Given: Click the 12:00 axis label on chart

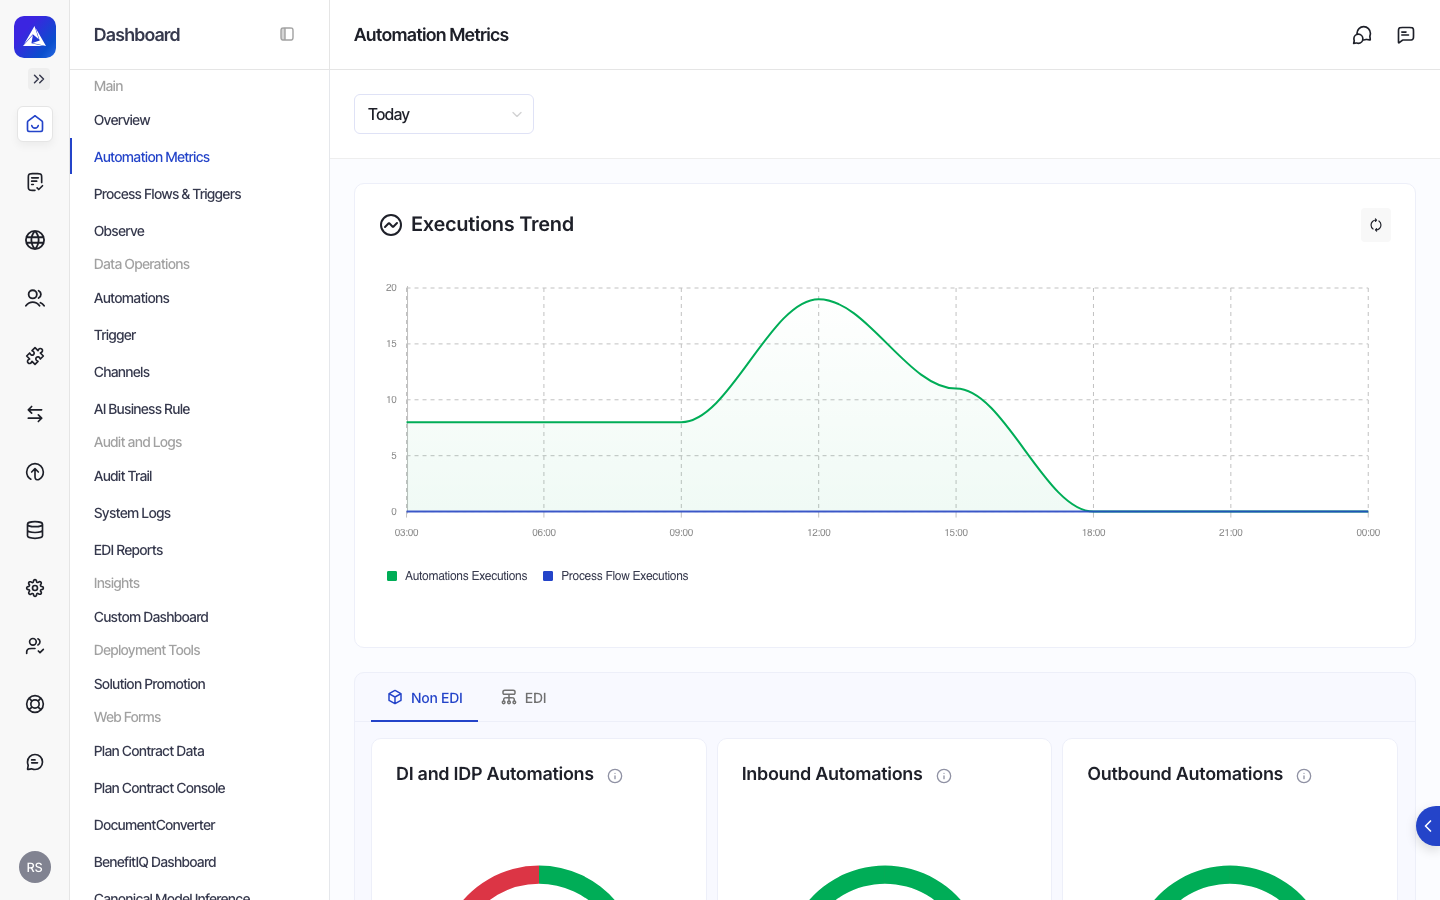Looking at the screenshot, I should pyautogui.click(x=819, y=533).
